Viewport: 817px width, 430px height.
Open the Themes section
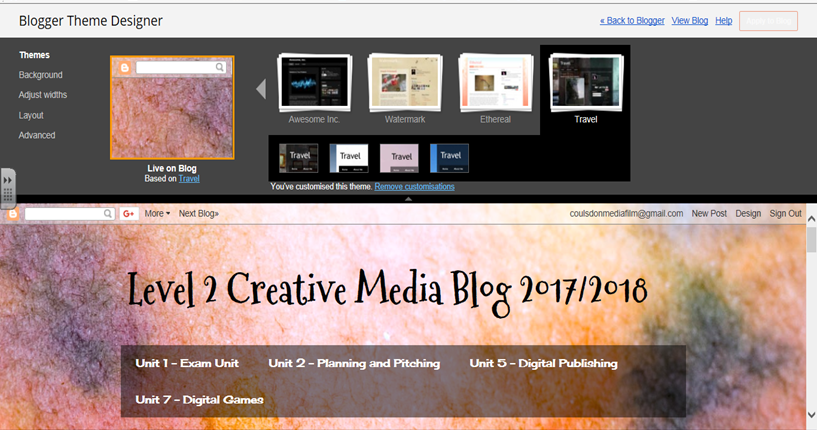[x=34, y=55]
